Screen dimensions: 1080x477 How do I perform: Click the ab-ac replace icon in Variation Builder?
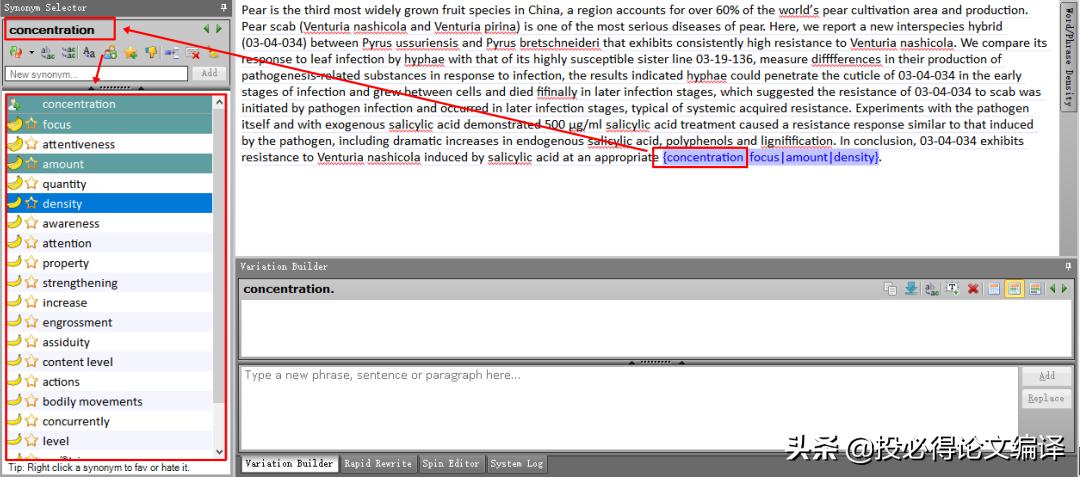932,289
